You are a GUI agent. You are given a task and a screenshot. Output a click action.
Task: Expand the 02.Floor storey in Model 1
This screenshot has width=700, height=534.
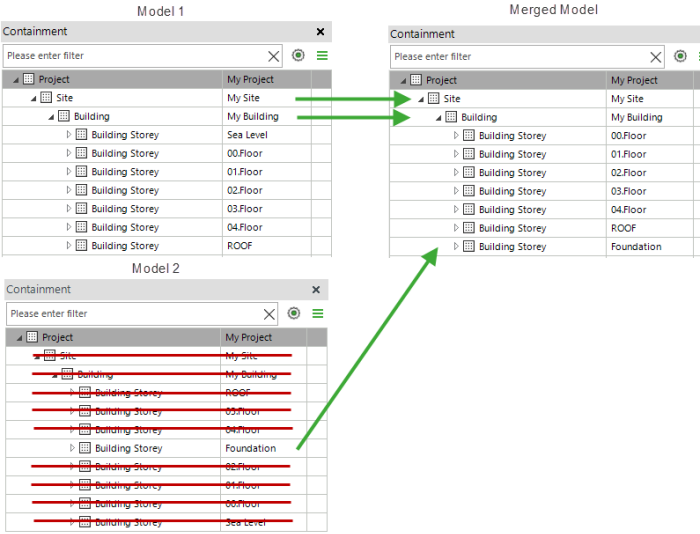69,190
